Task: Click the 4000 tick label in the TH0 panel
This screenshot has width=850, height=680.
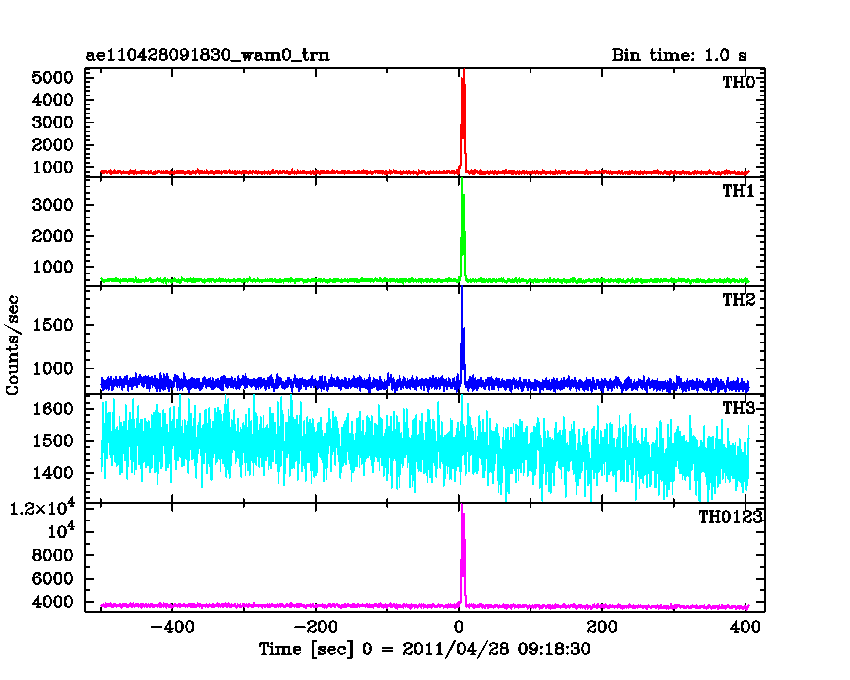Action: pyautogui.click(x=53, y=100)
